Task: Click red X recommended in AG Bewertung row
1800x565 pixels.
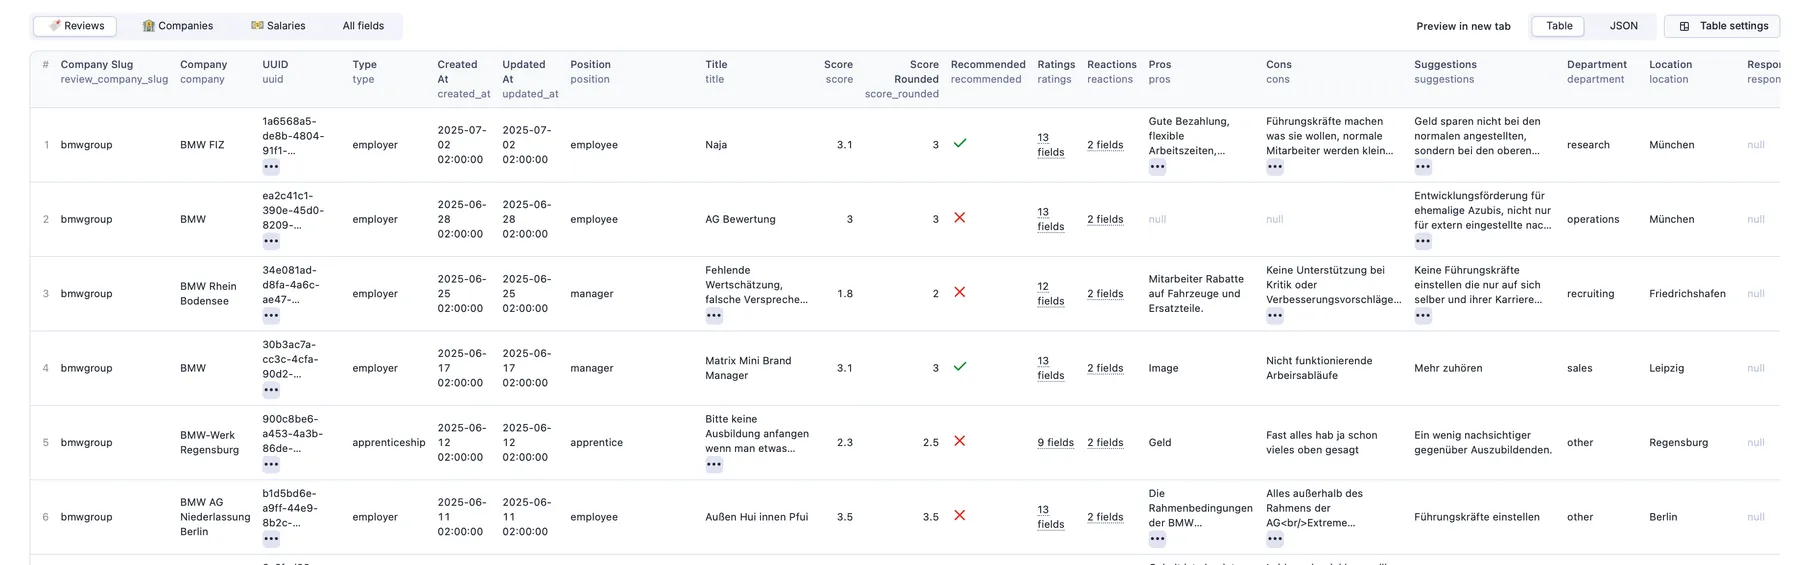Action: [x=960, y=217]
